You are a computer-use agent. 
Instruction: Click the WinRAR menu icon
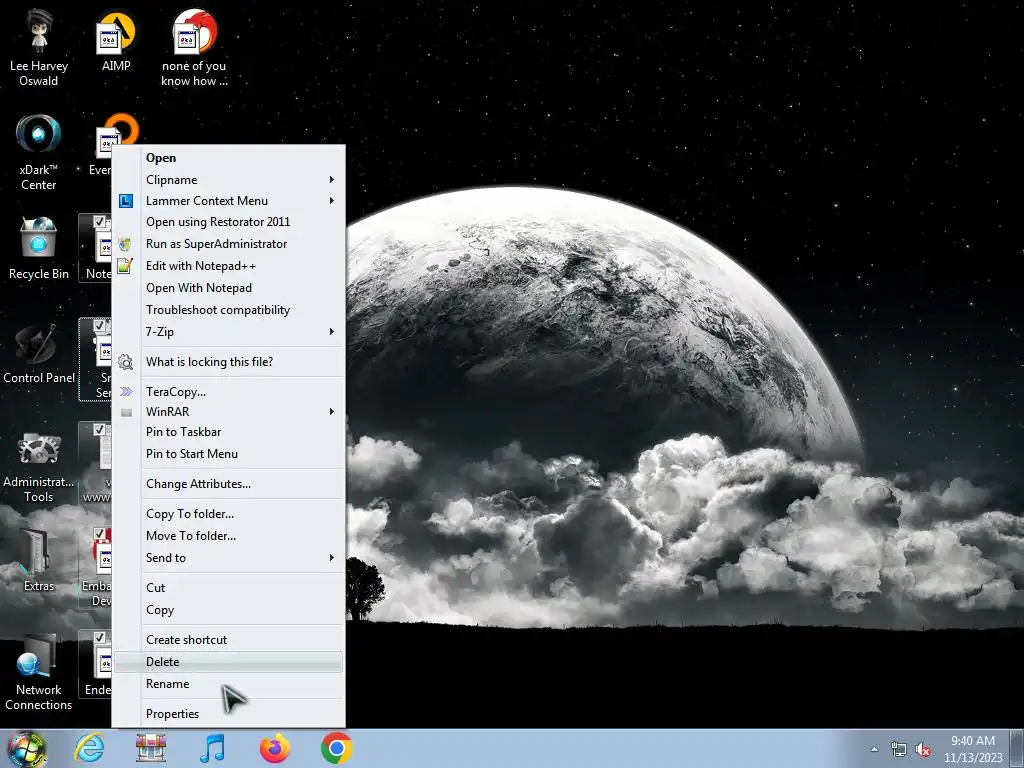[x=127, y=412]
